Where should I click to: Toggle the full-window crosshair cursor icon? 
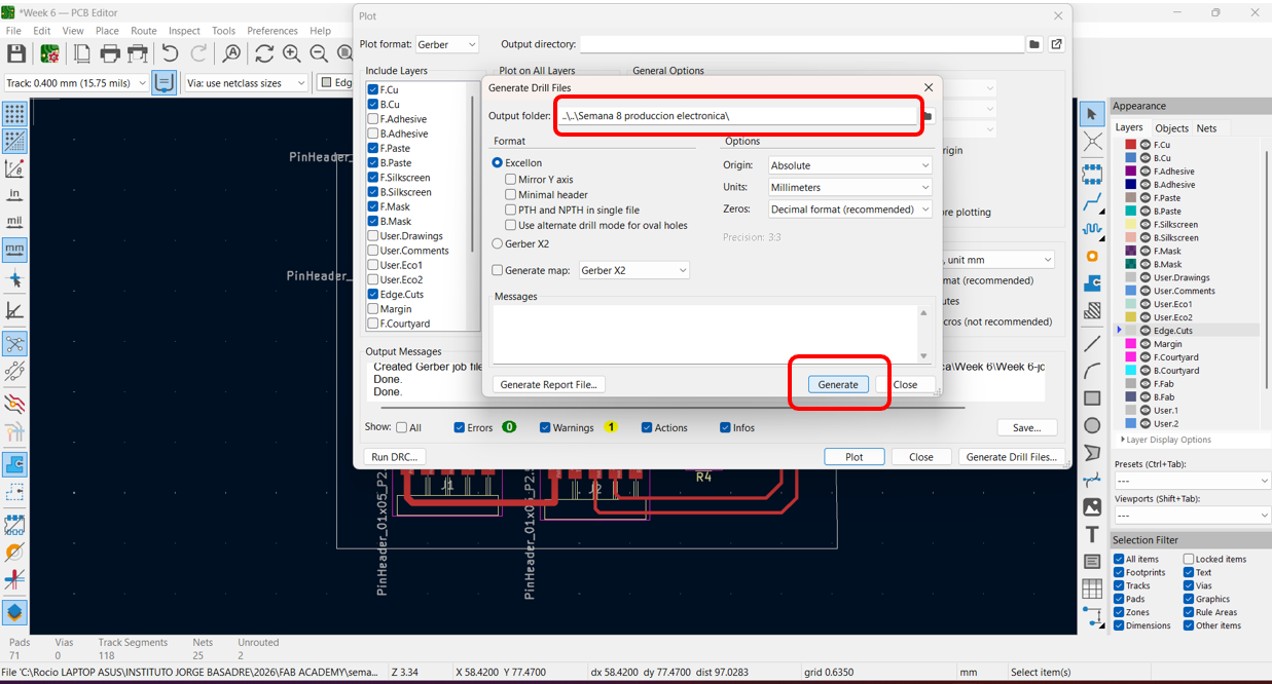(15, 280)
